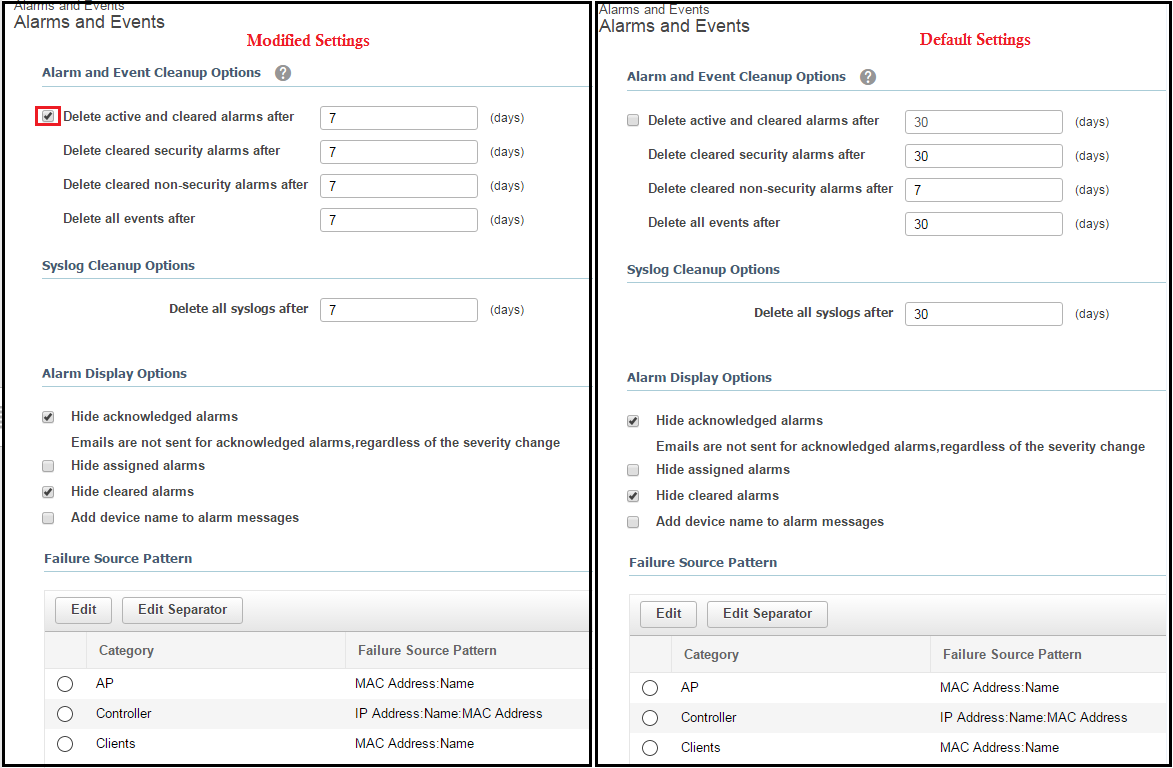Click Cleanup Options help icon in Default Settings

pos(868,77)
